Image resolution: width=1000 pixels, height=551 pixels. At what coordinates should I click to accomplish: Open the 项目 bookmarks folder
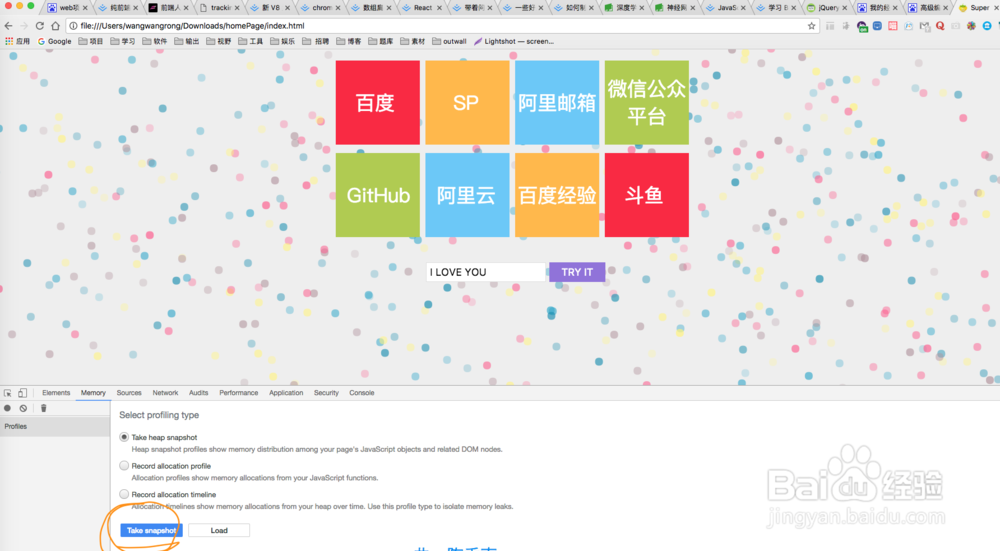(x=91, y=42)
